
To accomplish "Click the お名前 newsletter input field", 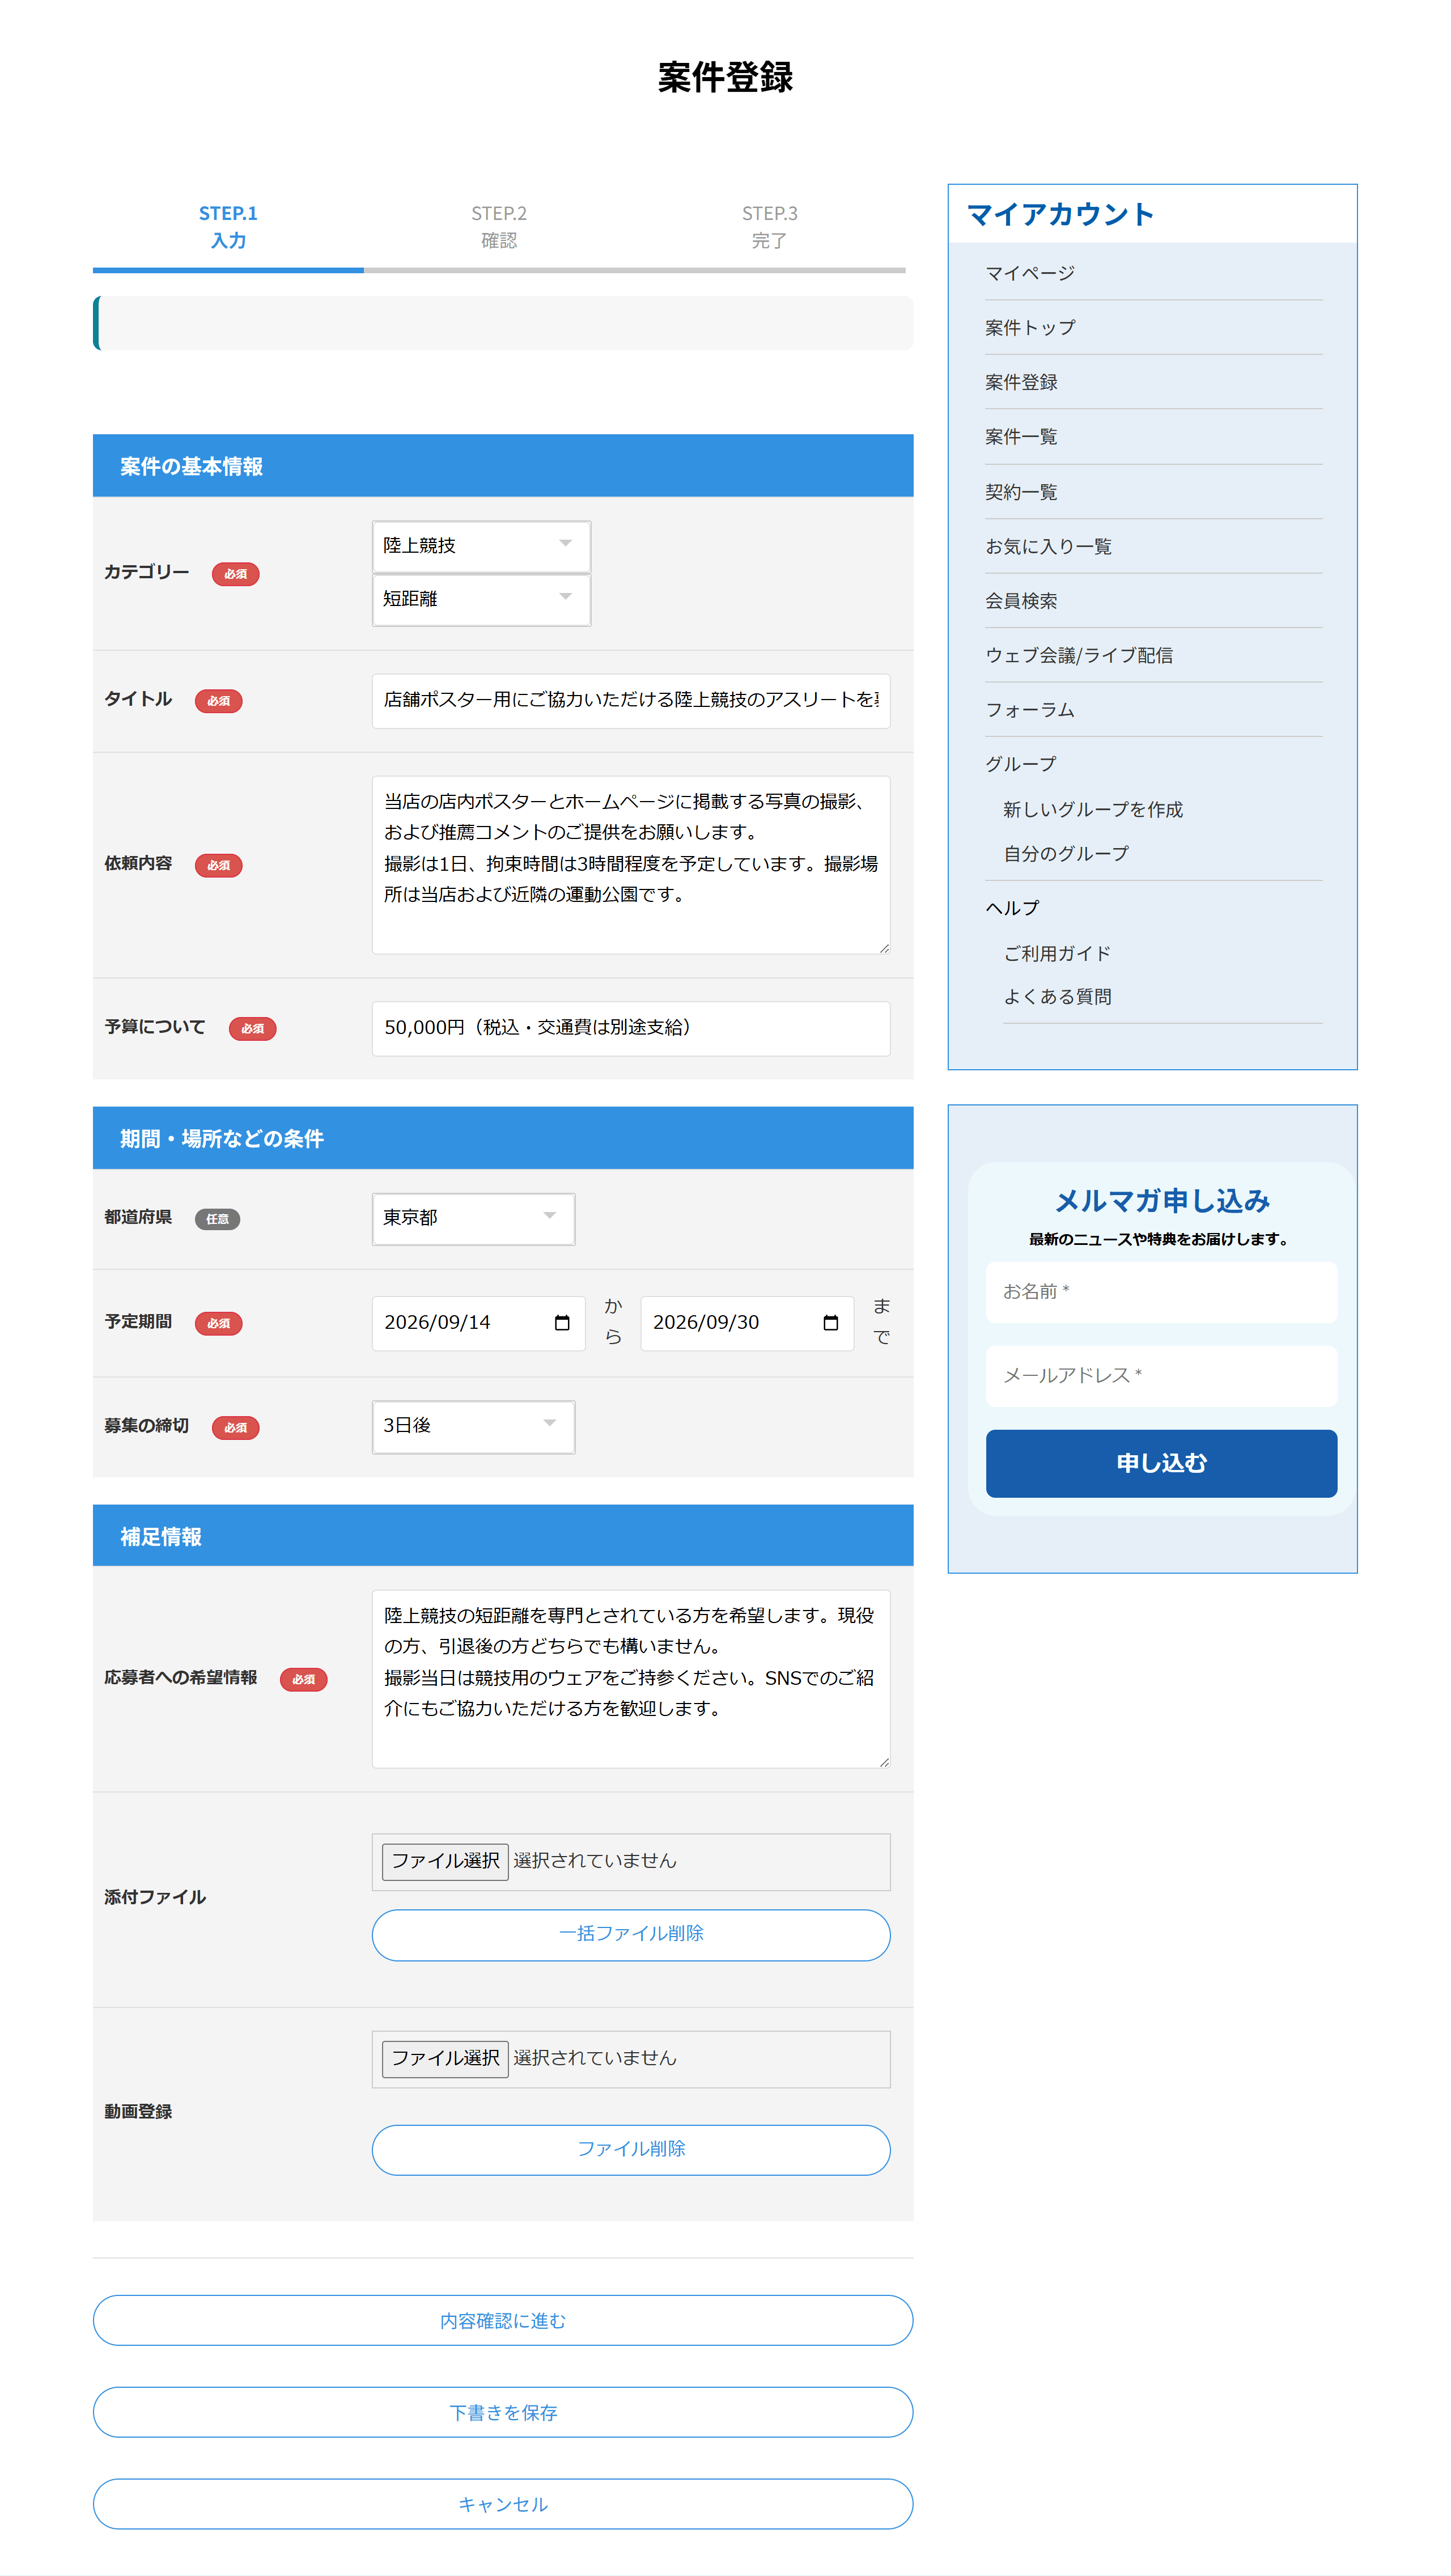I will pyautogui.click(x=1161, y=1292).
